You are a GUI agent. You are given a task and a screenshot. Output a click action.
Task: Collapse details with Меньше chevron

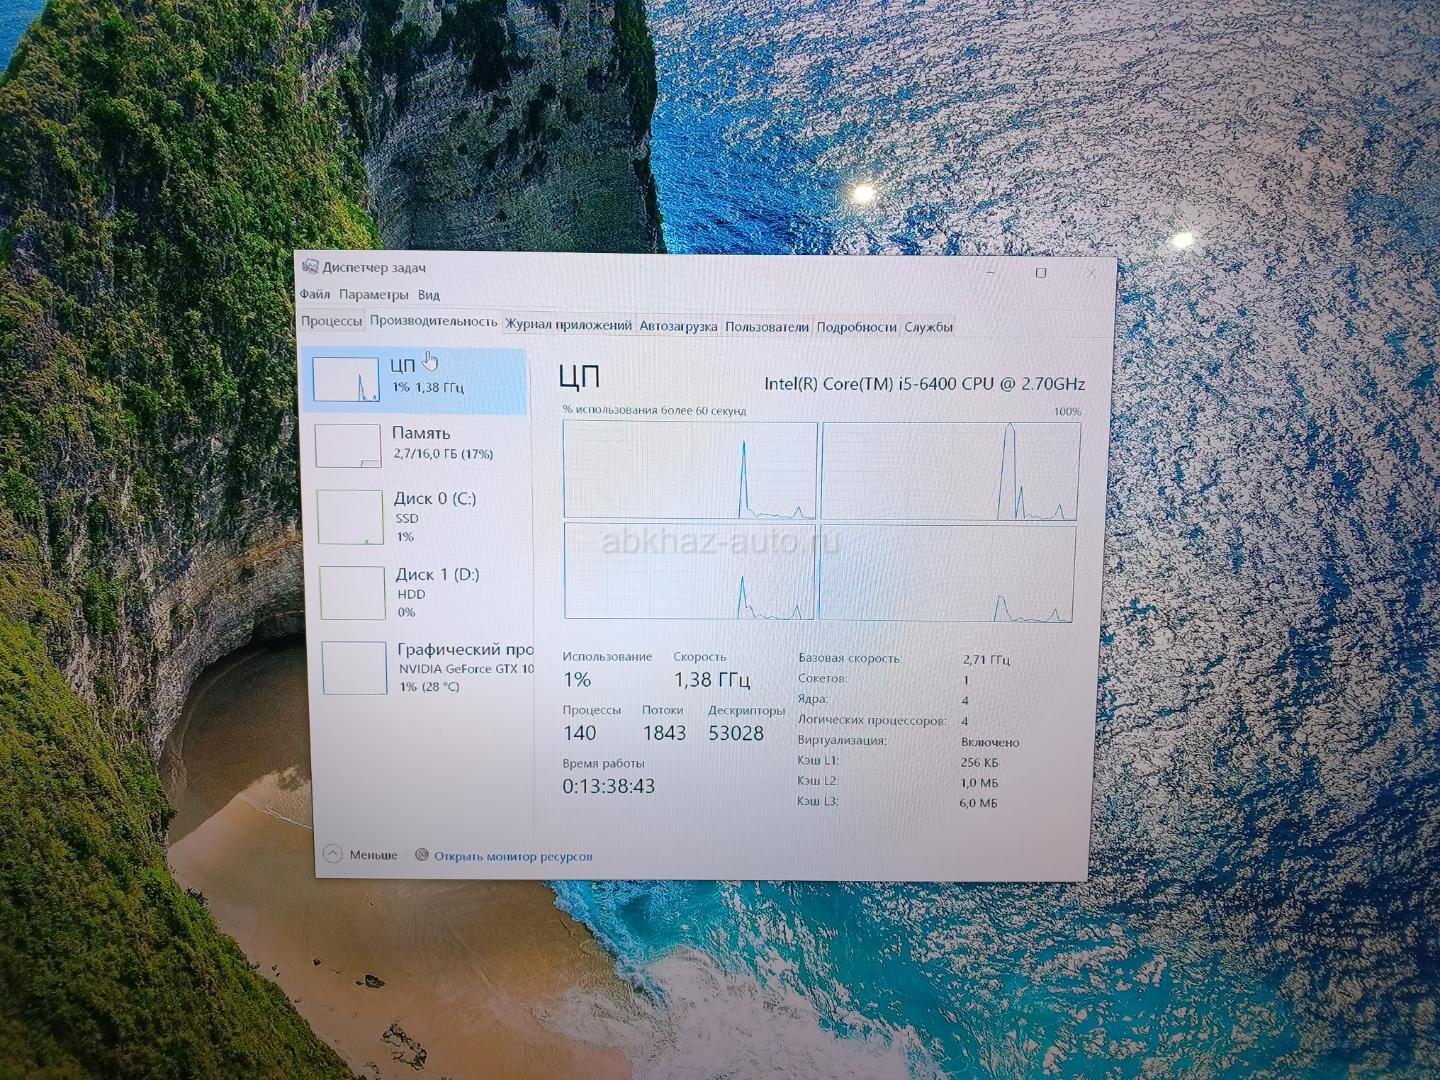(333, 854)
